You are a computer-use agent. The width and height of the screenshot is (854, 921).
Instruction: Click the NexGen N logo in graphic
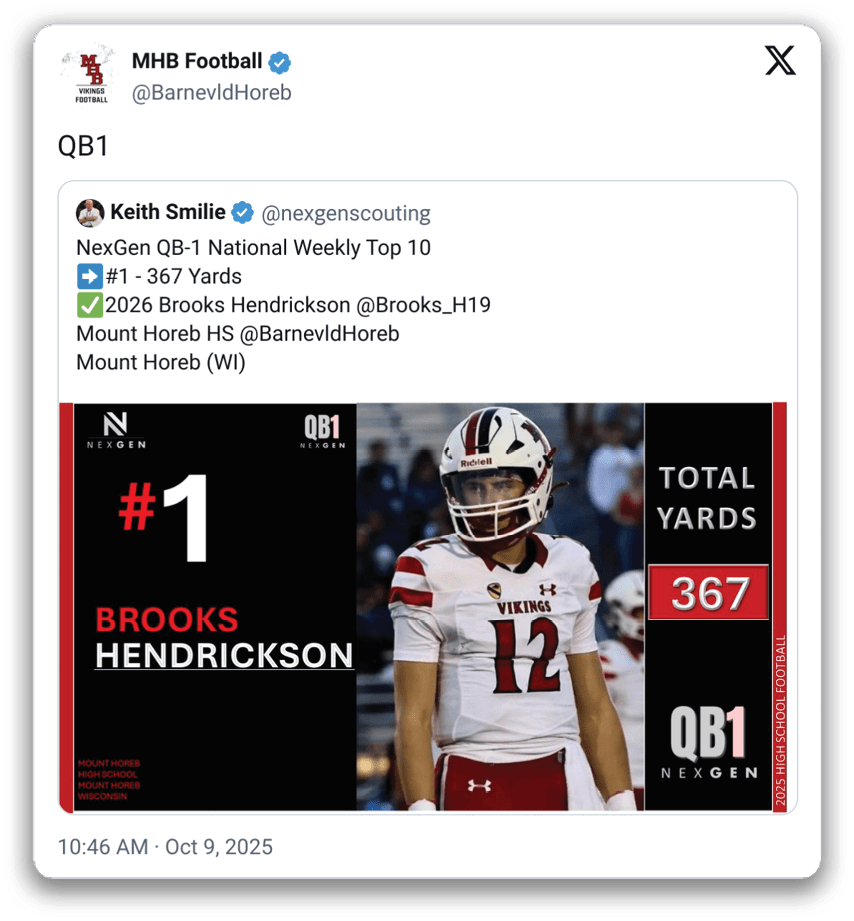click(x=116, y=431)
